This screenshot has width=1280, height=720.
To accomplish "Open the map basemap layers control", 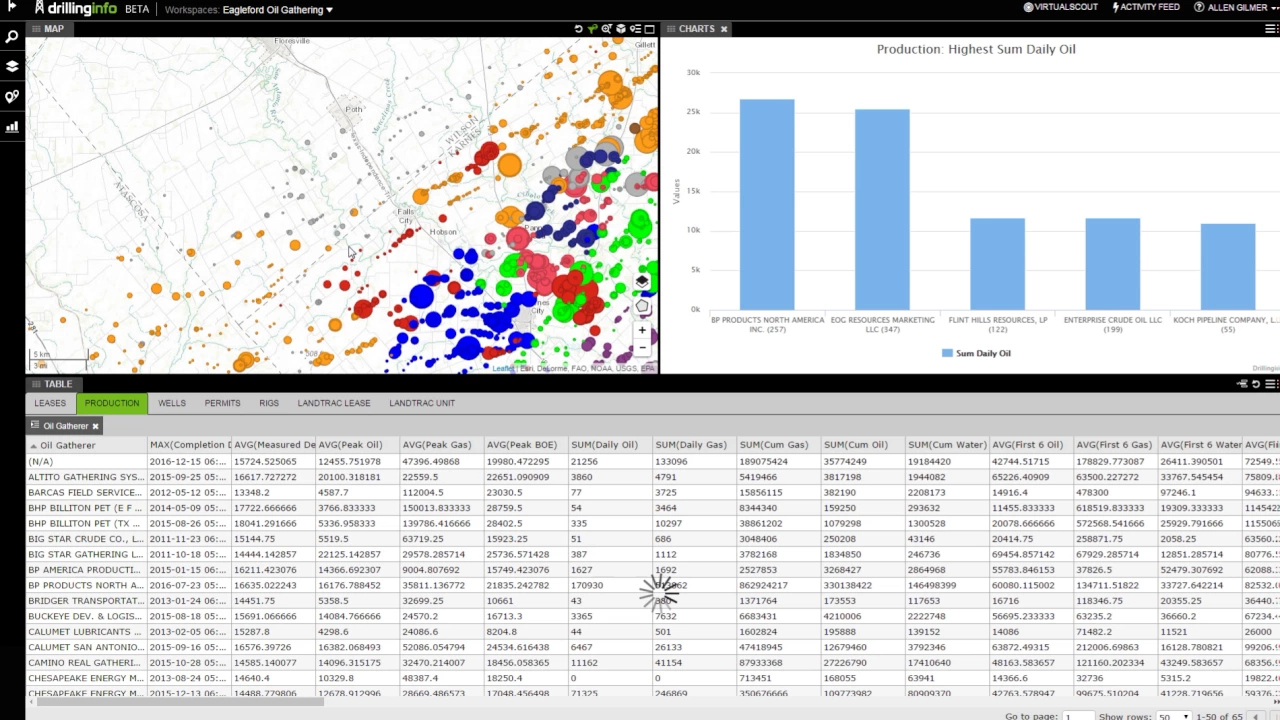I will 642,283.
